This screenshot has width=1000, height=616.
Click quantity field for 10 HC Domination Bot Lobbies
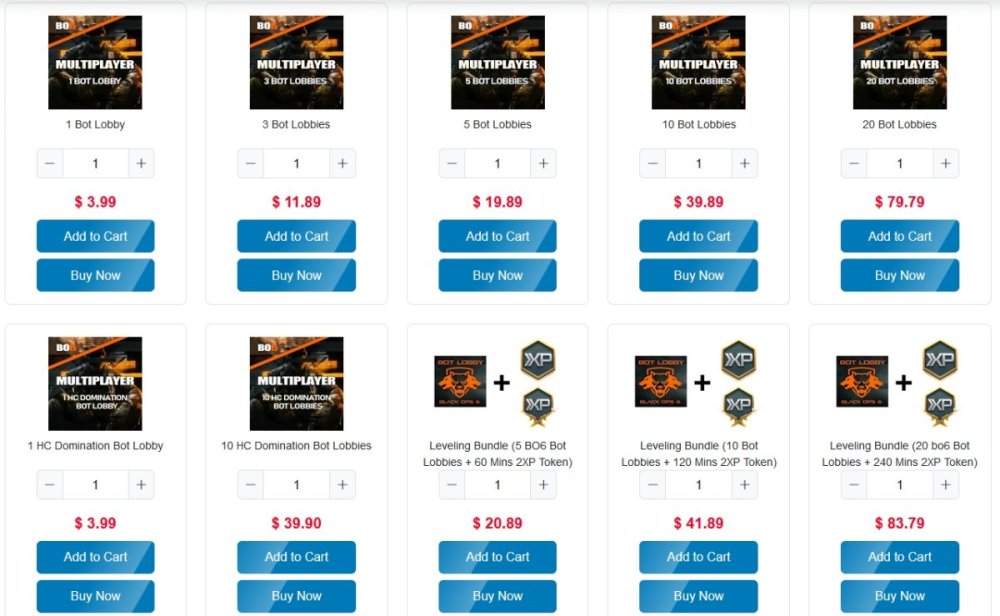[297, 485]
